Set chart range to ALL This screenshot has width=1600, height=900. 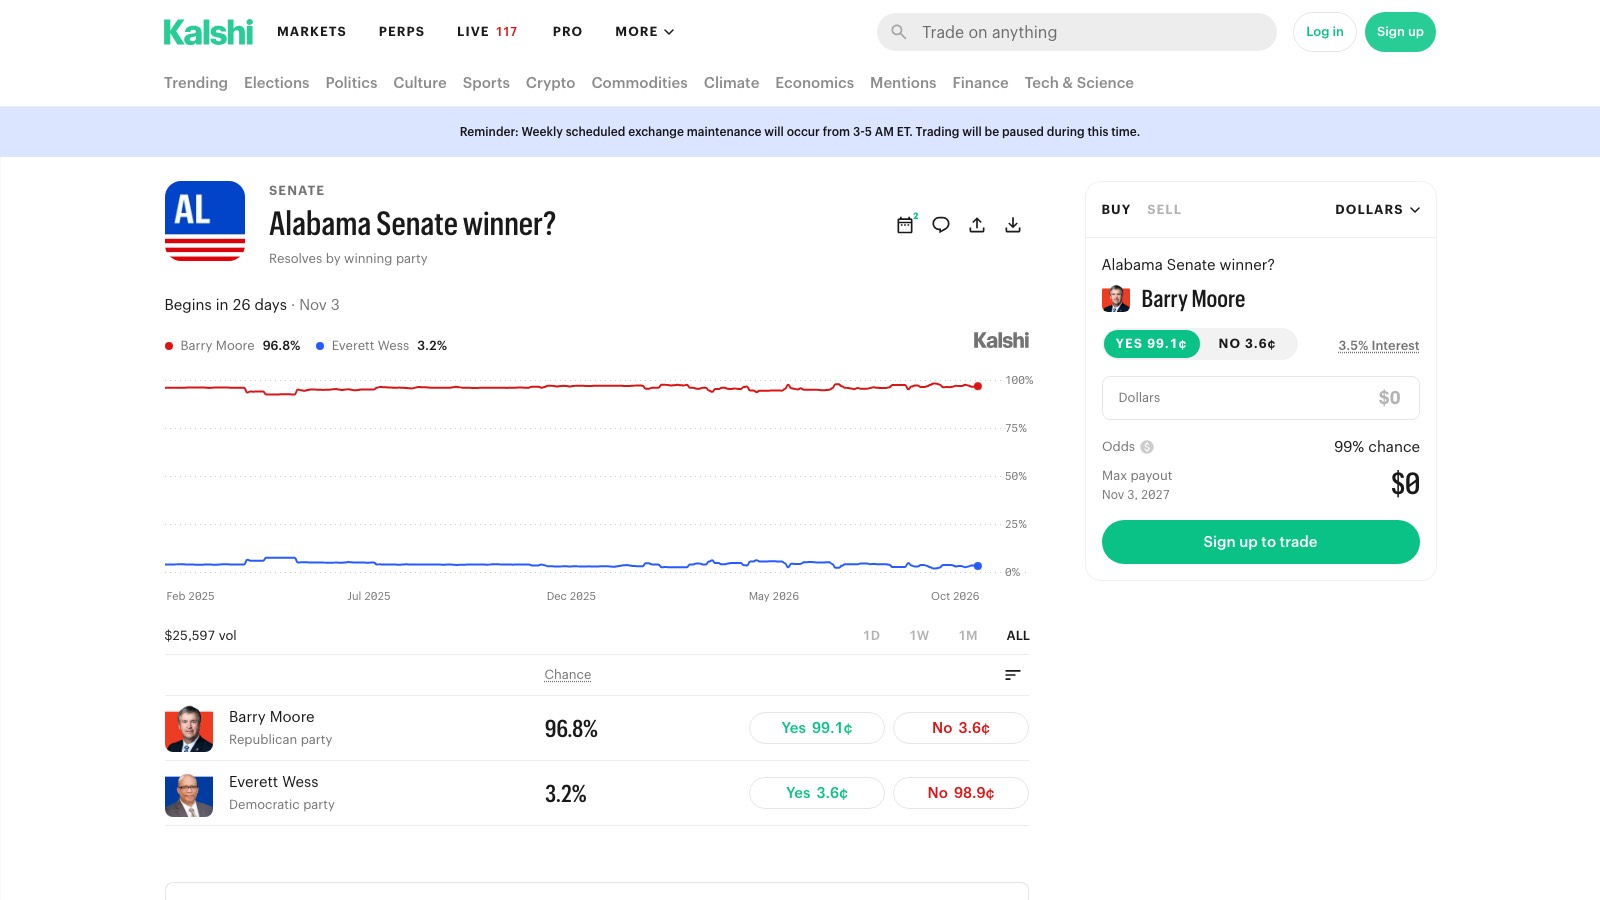click(1018, 636)
